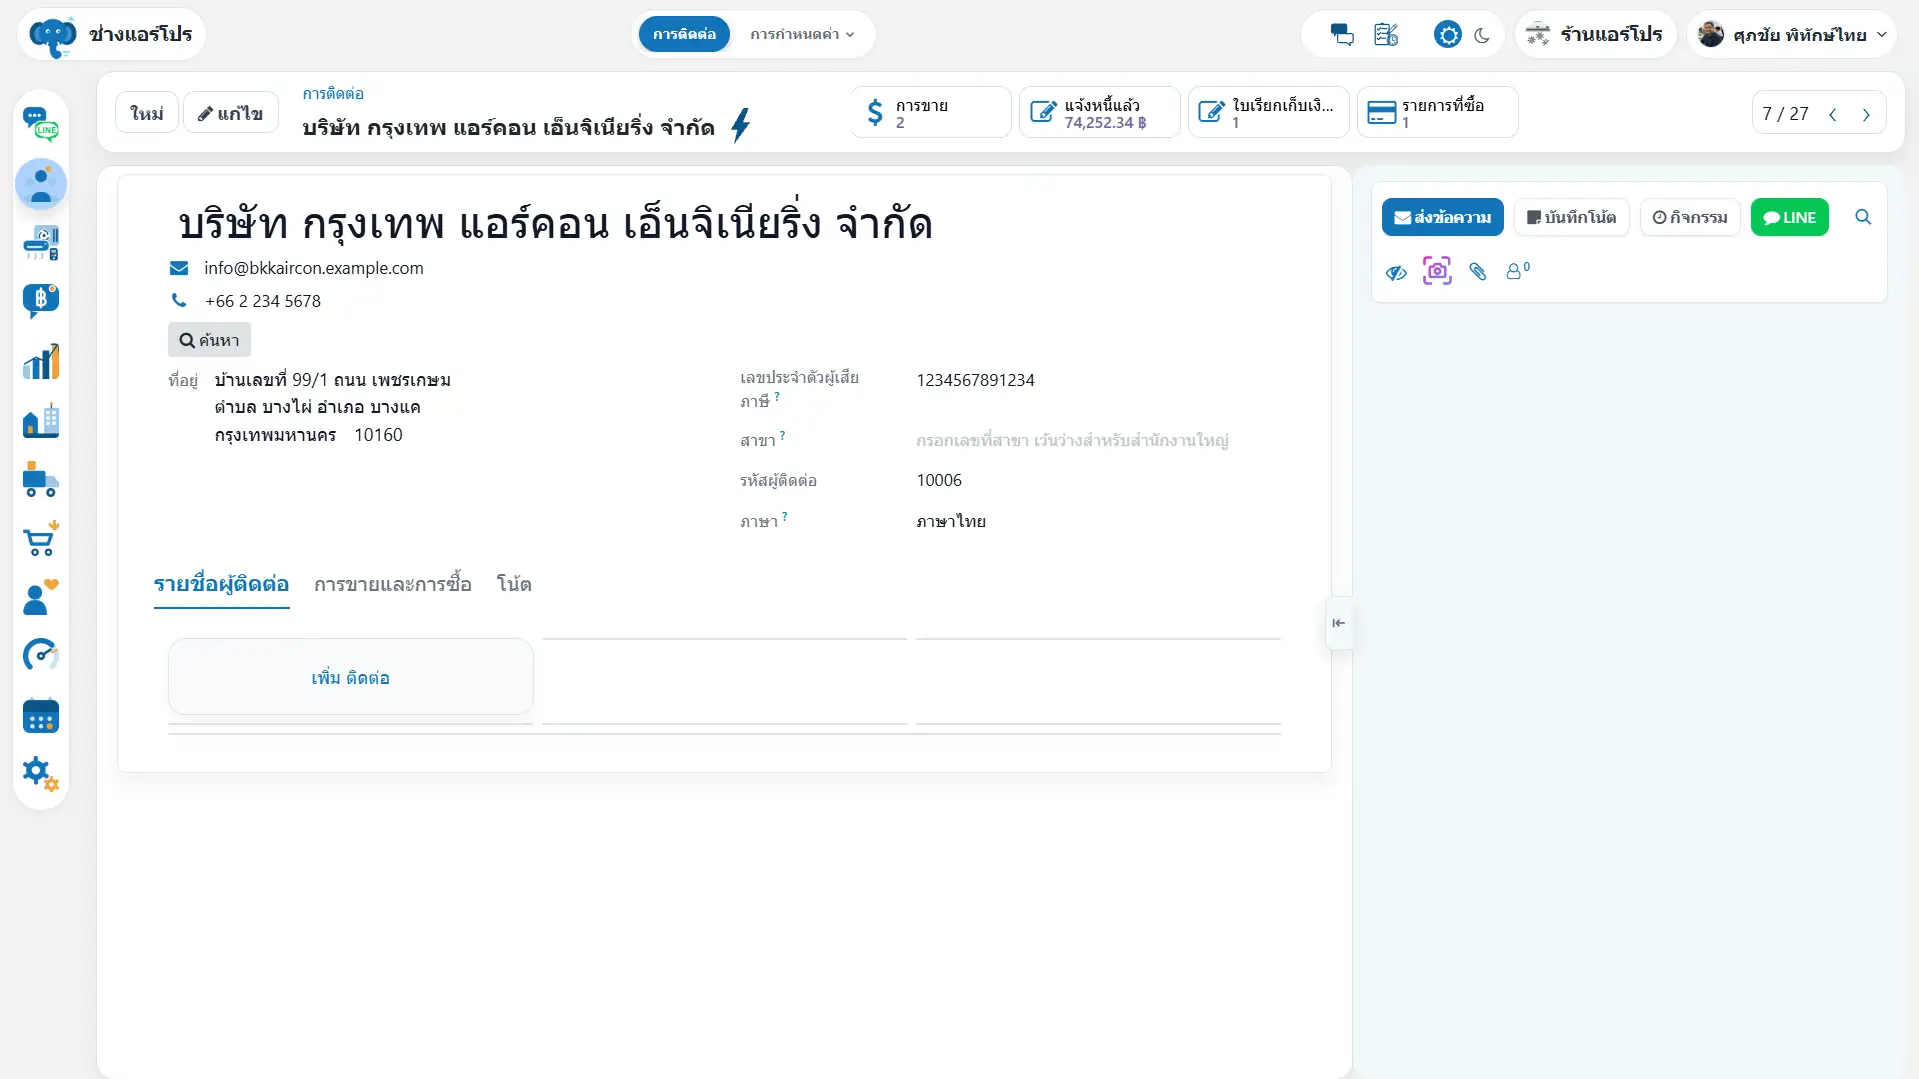The image size is (1919, 1079).
Task: Open the shopping cart purchase app
Action: 41,539
